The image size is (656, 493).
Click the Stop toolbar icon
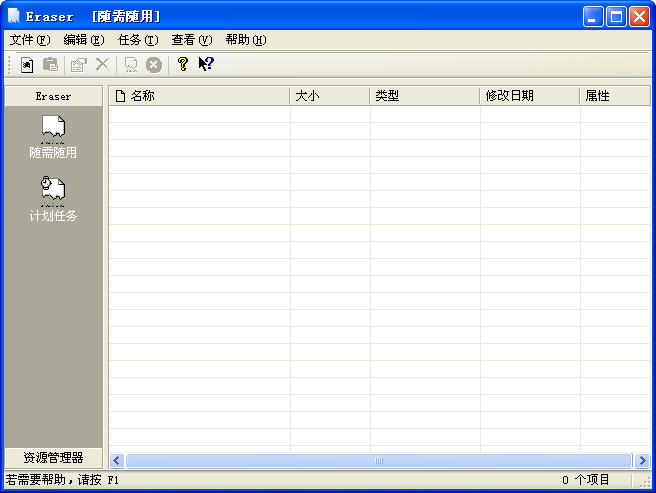coord(153,64)
